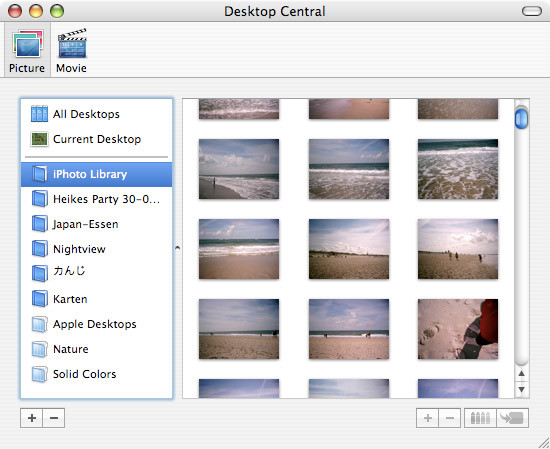Click the picture group bars icon
This screenshot has width=550, height=449.
pyautogui.click(x=480, y=418)
